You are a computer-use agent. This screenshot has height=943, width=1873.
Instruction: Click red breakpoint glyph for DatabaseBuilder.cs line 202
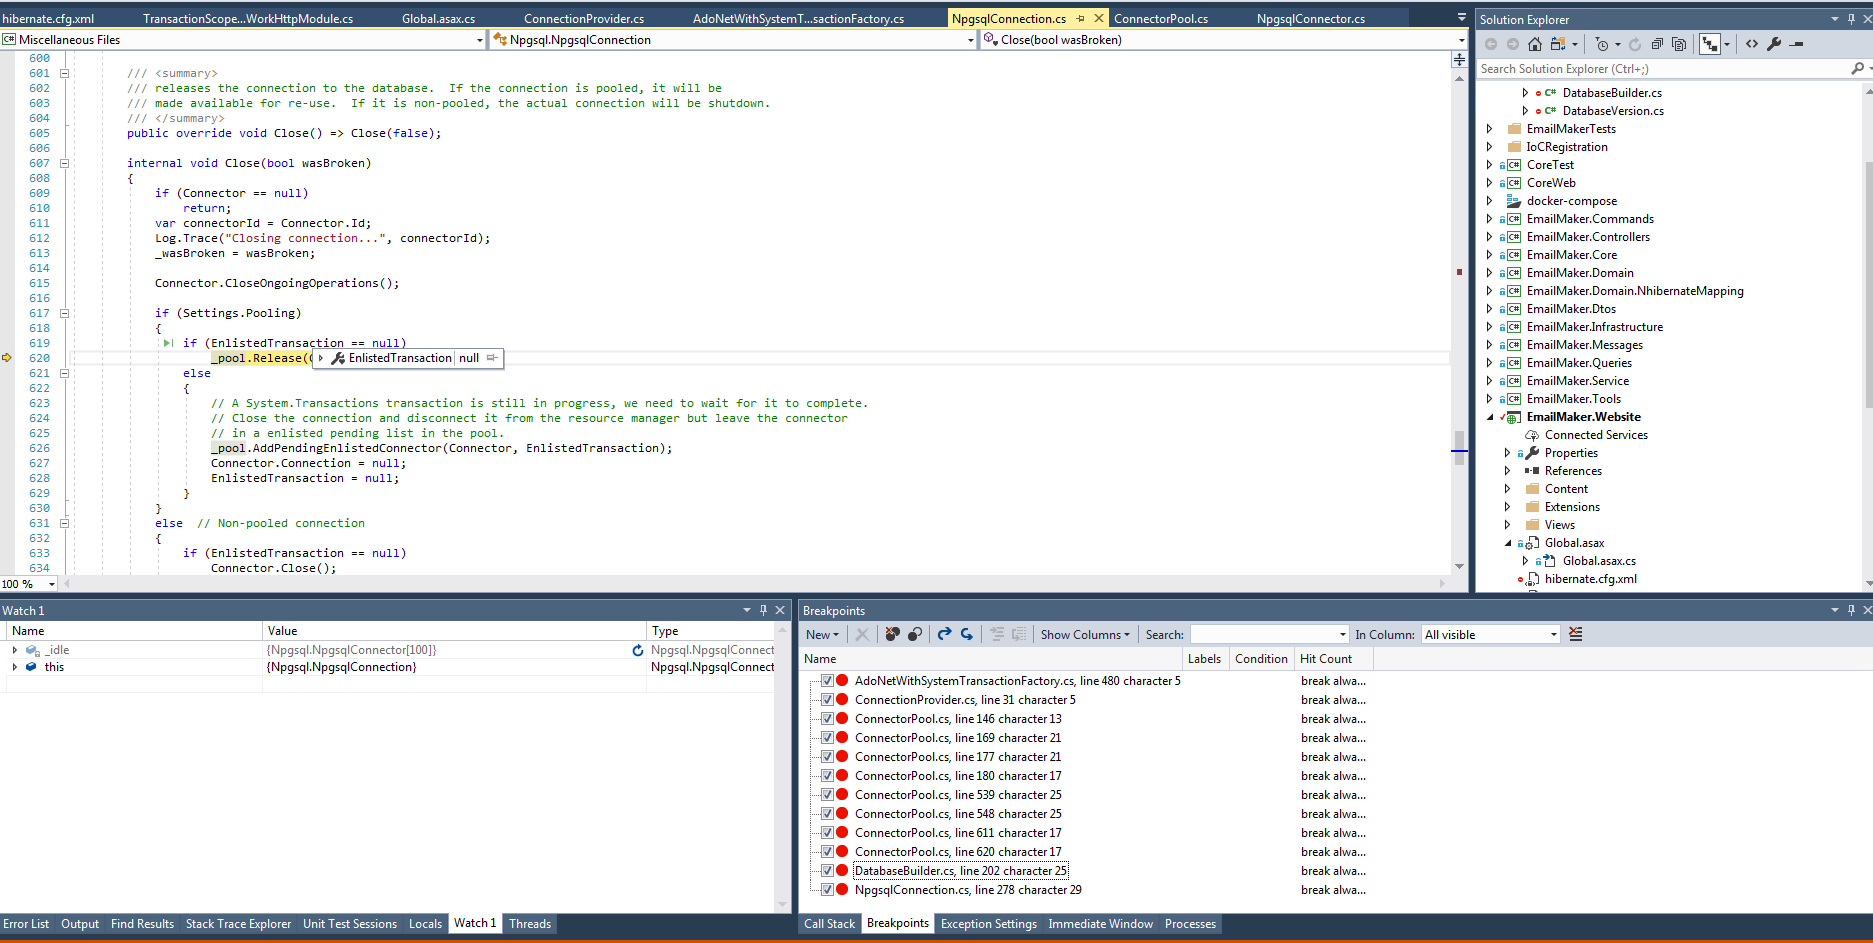842,871
